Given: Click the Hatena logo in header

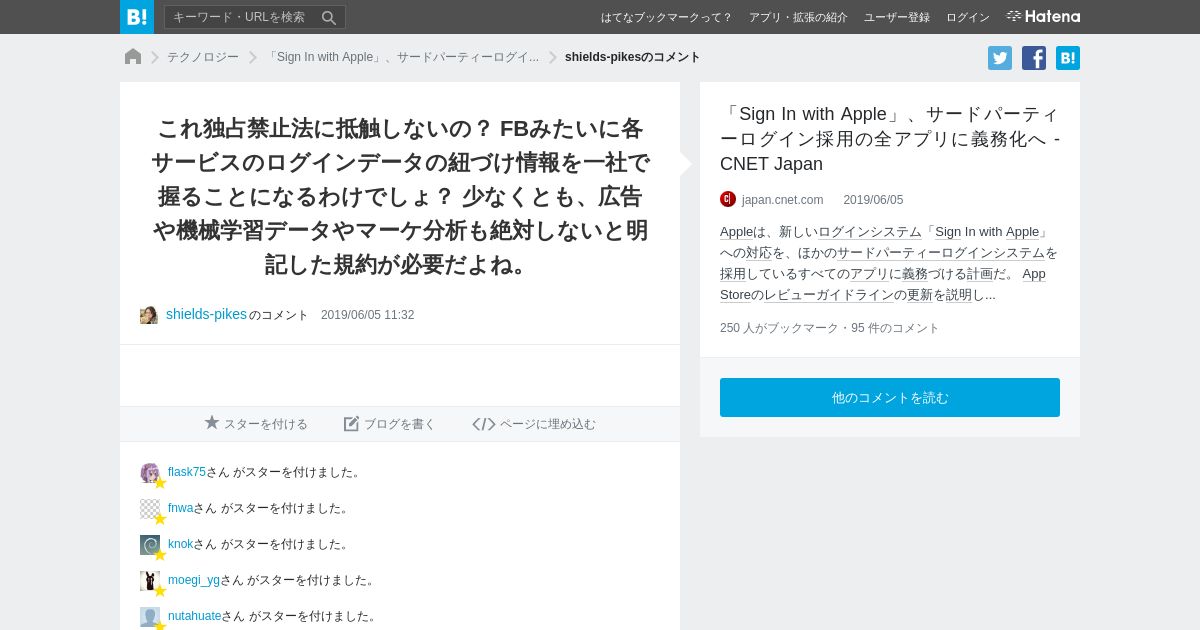Looking at the screenshot, I should tap(1043, 17).
